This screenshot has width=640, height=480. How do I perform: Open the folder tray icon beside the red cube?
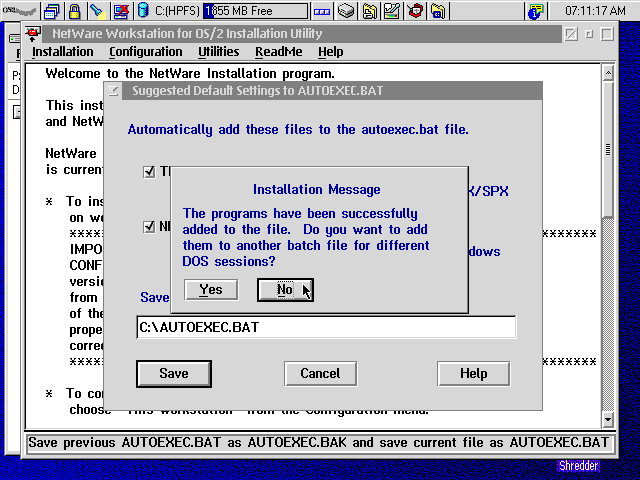click(x=438, y=11)
